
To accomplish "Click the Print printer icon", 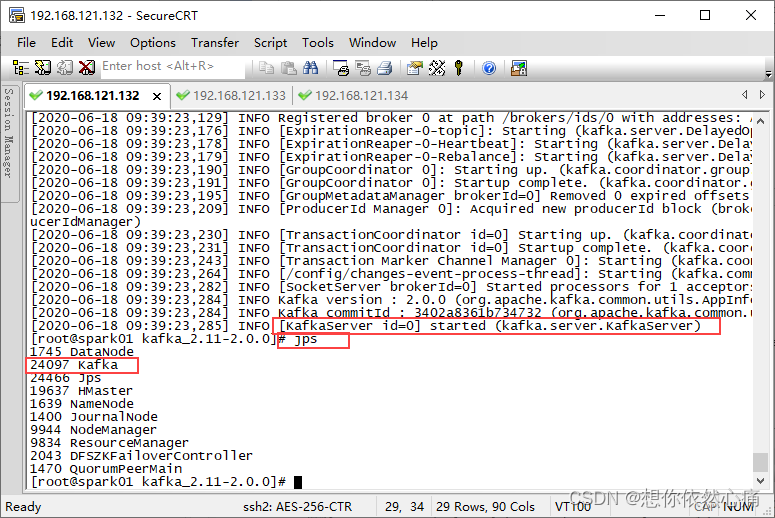I will [x=385, y=68].
